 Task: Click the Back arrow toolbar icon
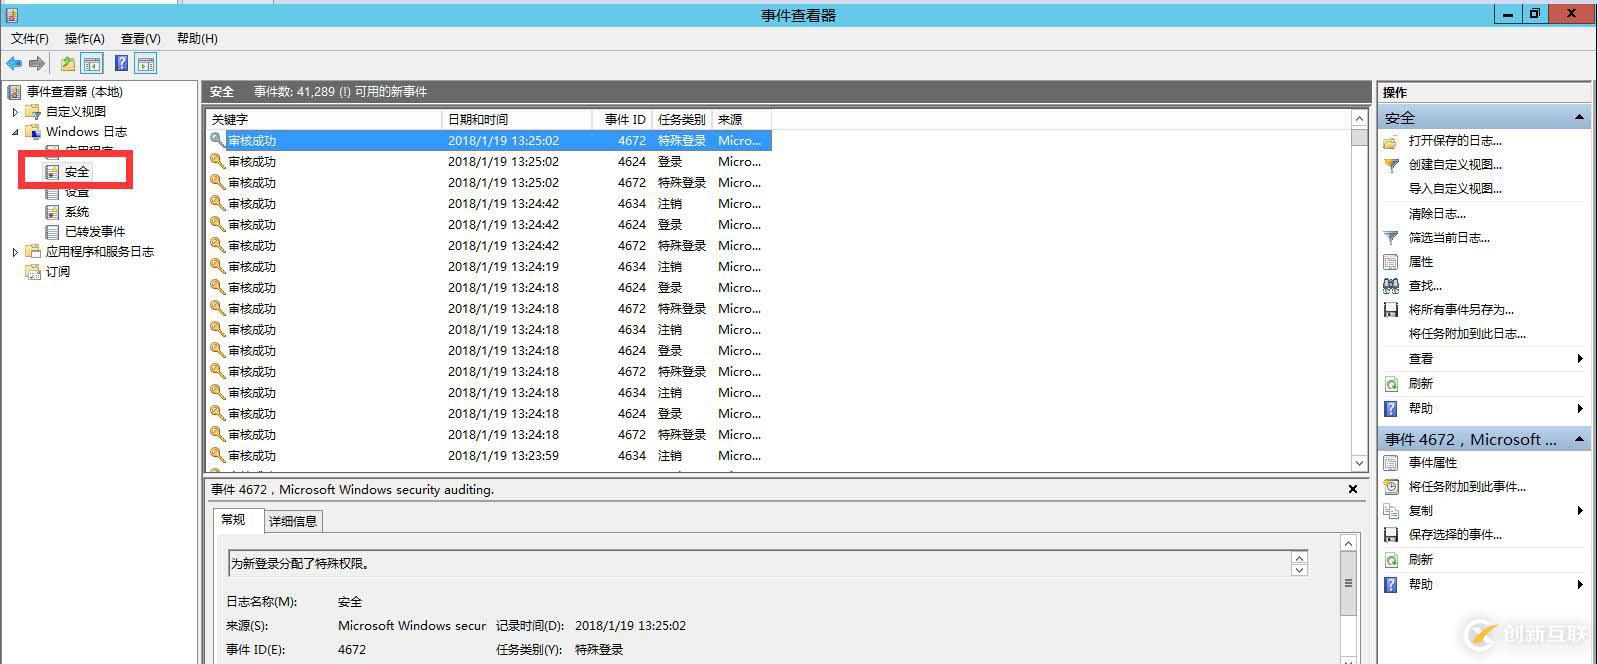click(14, 64)
